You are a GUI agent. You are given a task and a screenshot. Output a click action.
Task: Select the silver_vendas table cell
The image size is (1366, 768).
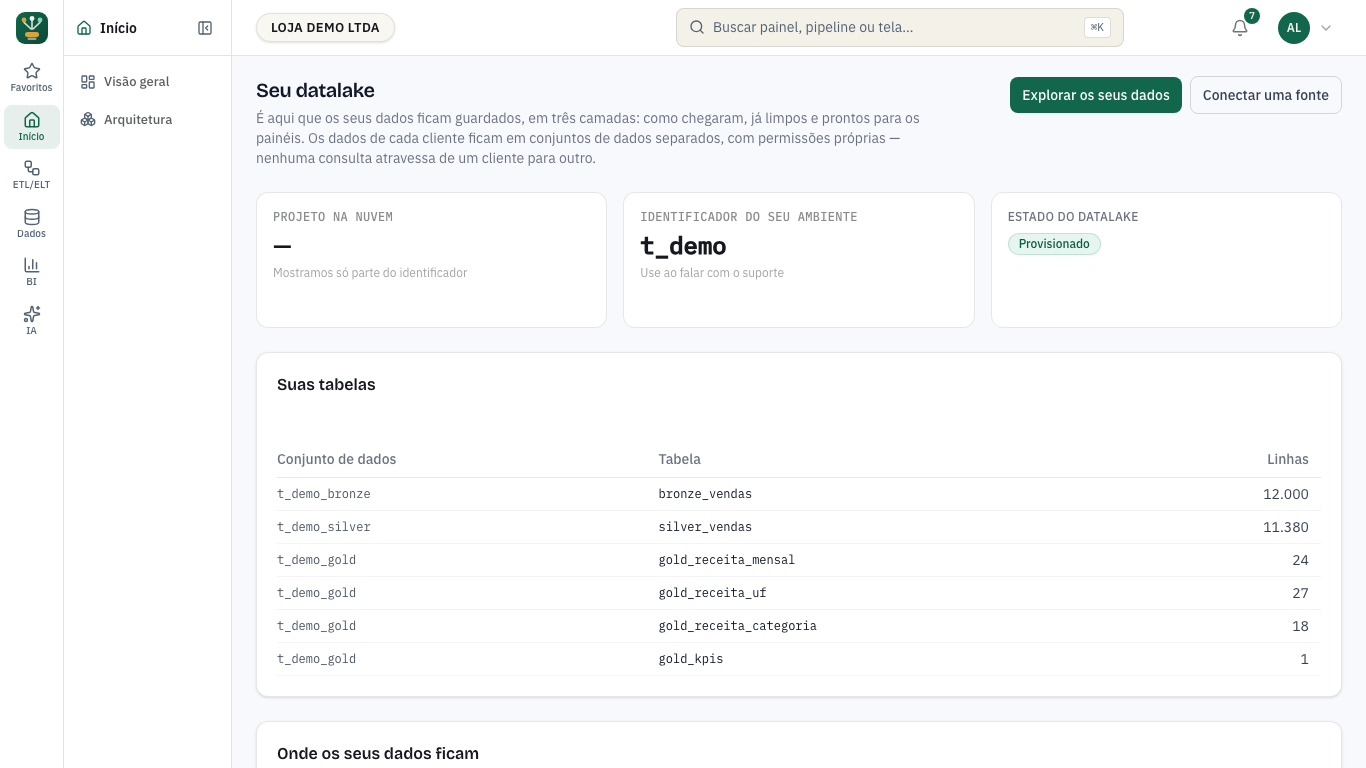(705, 527)
